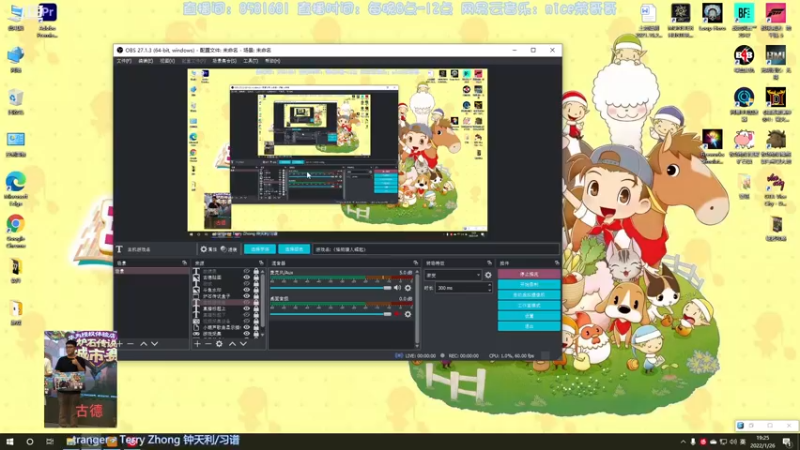
Task: Click the Windows Start button
Action: click(x=9, y=442)
